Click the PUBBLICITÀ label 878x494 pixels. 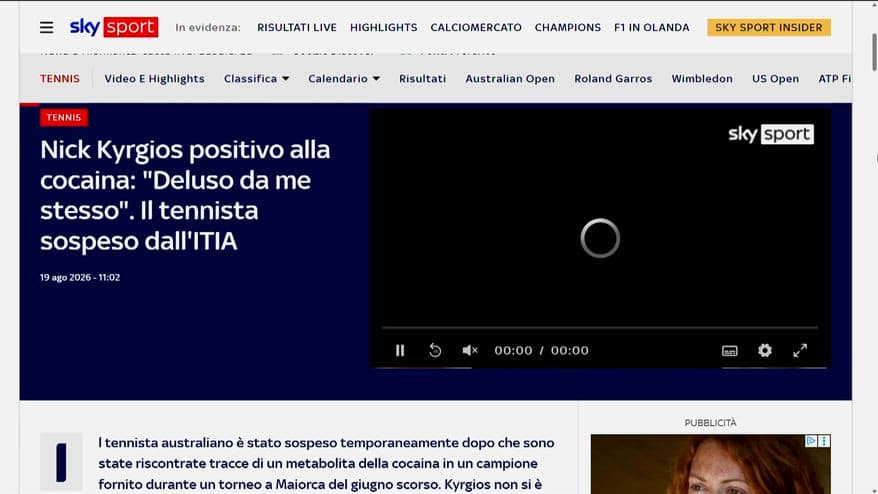711,423
